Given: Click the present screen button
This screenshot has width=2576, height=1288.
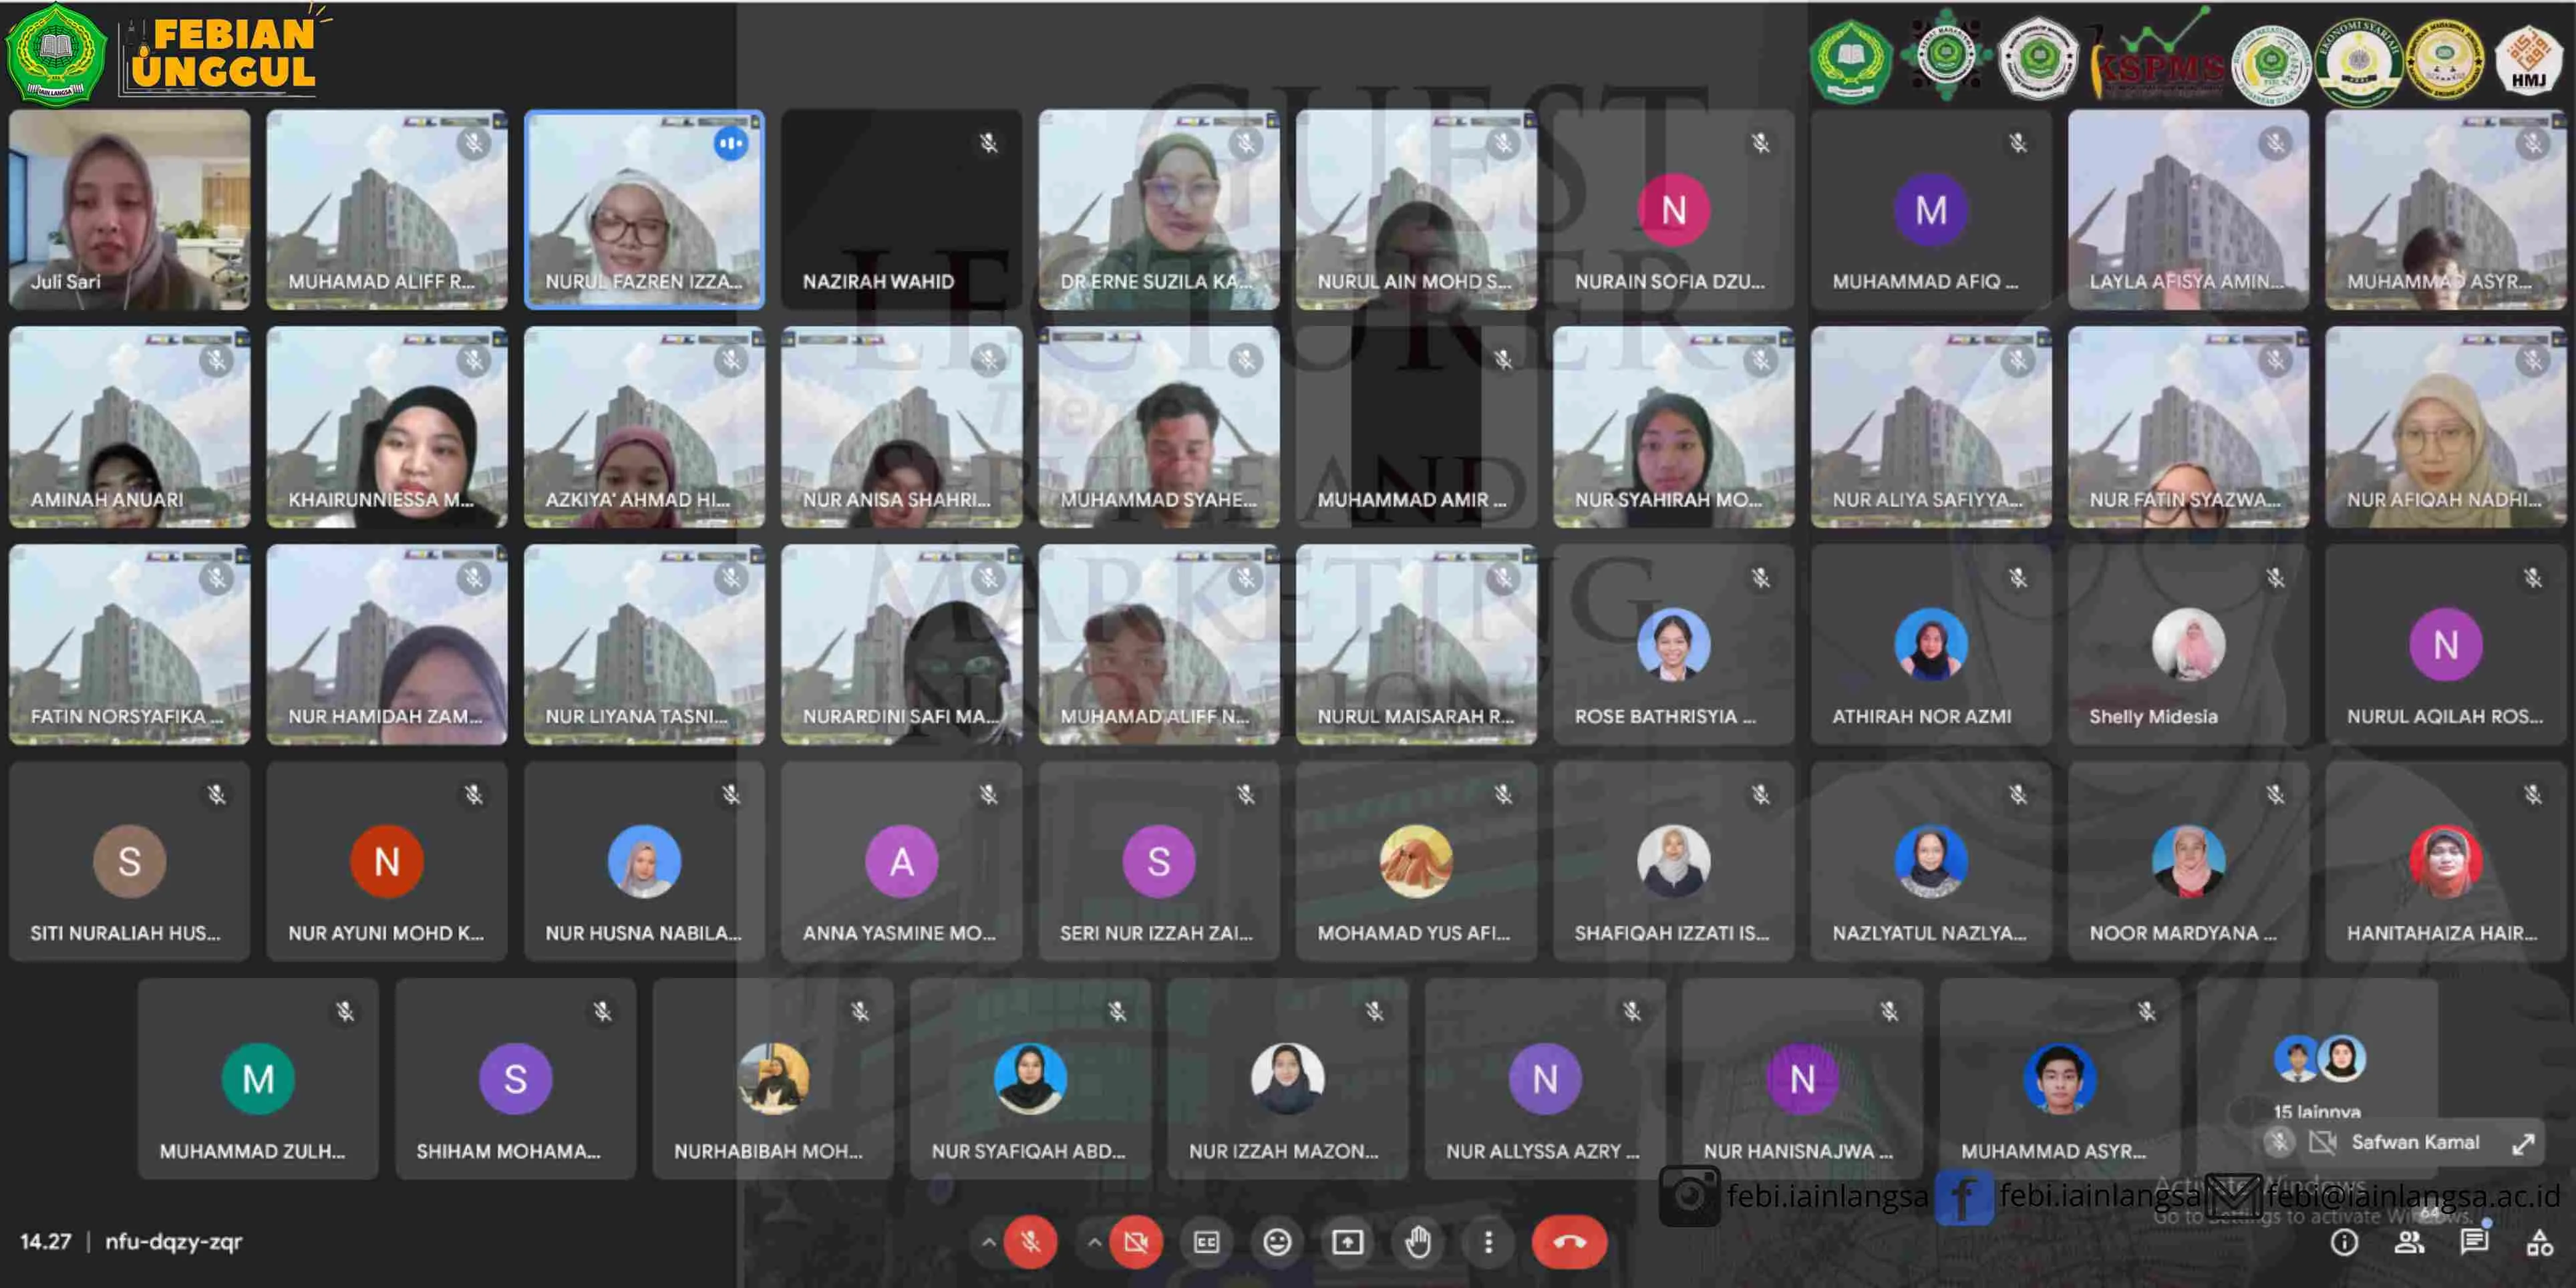Looking at the screenshot, I should [x=1347, y=1242].
